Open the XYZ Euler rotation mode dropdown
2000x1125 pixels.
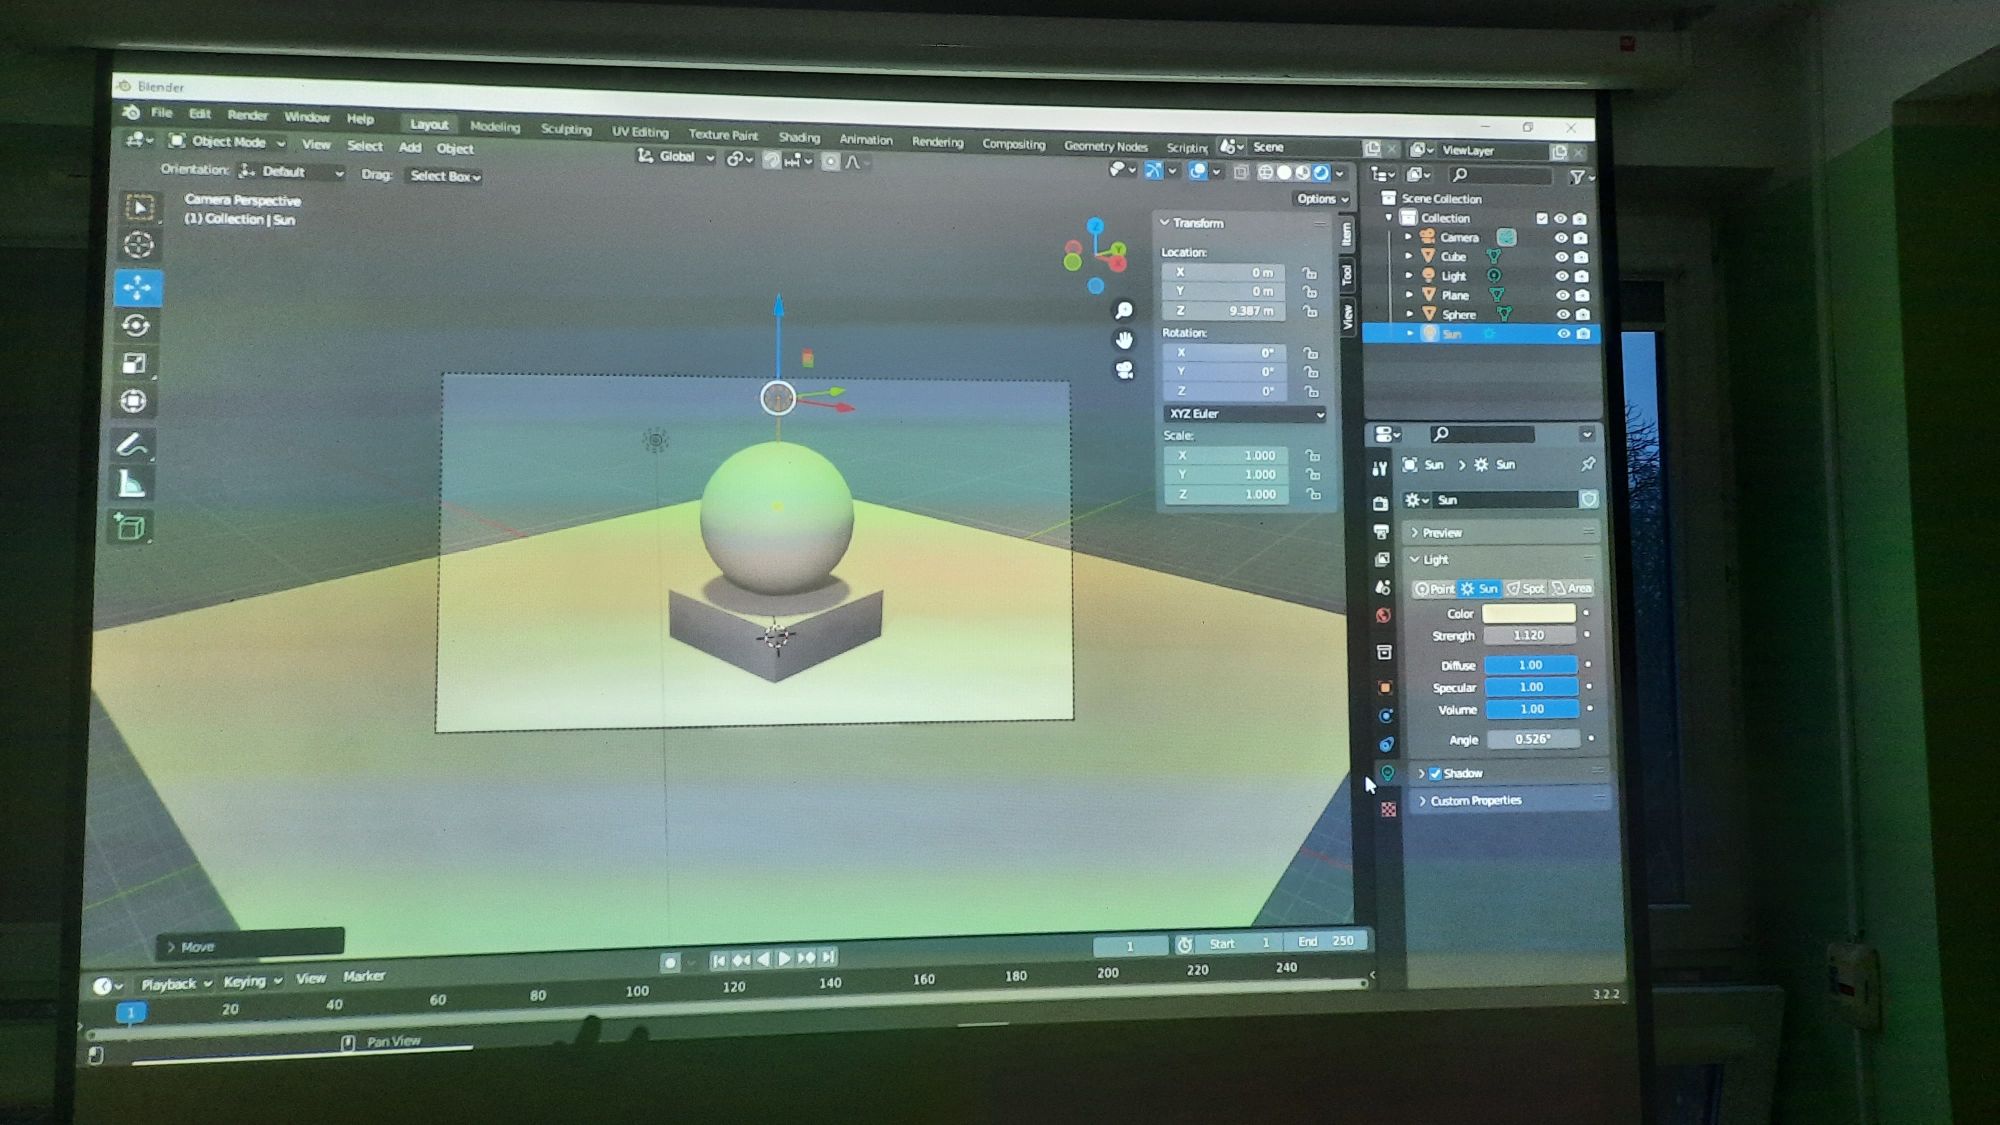pos(1246,414)
